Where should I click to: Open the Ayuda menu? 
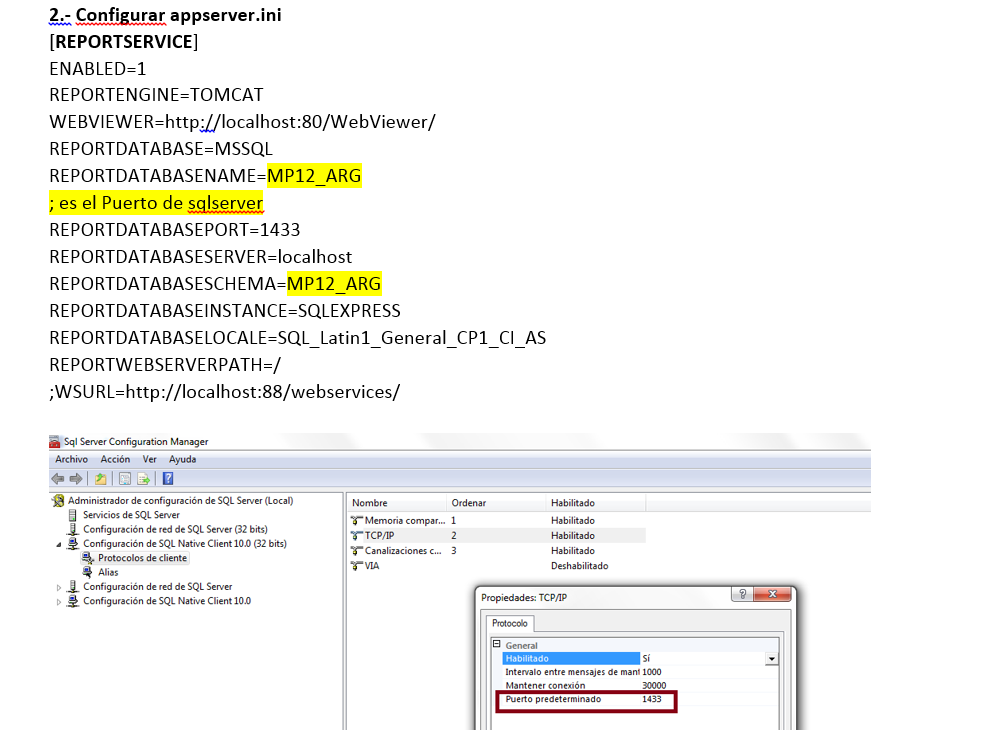point(183,459)
